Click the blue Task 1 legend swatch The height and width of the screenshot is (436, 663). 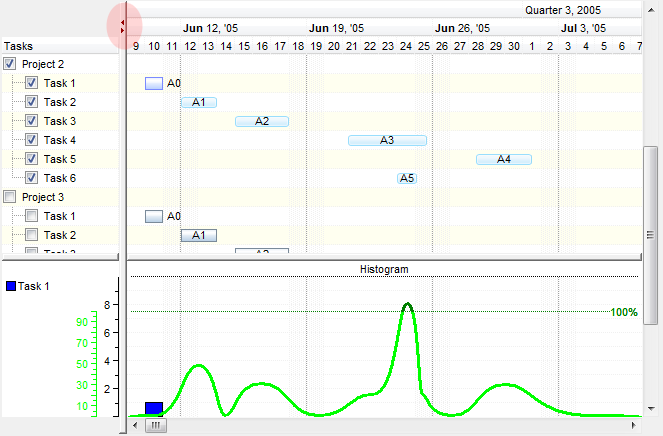coord(11,286)
